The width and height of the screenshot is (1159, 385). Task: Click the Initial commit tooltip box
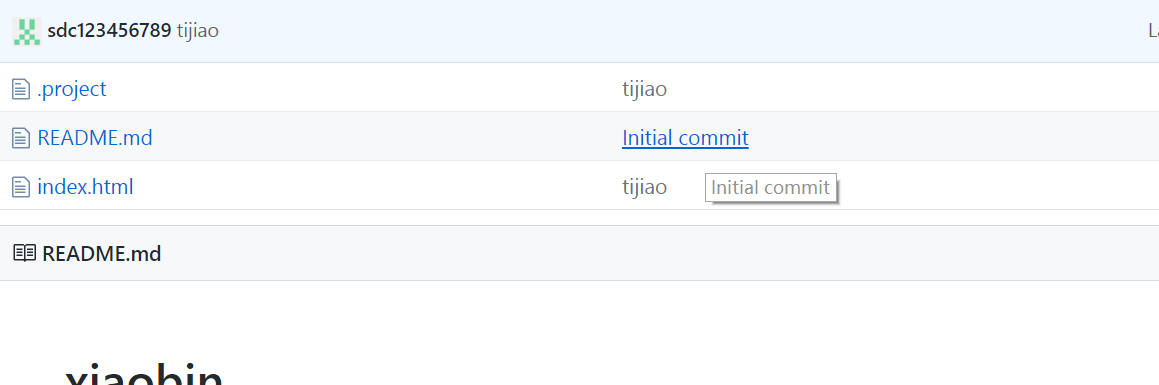(x=770, y=188)
